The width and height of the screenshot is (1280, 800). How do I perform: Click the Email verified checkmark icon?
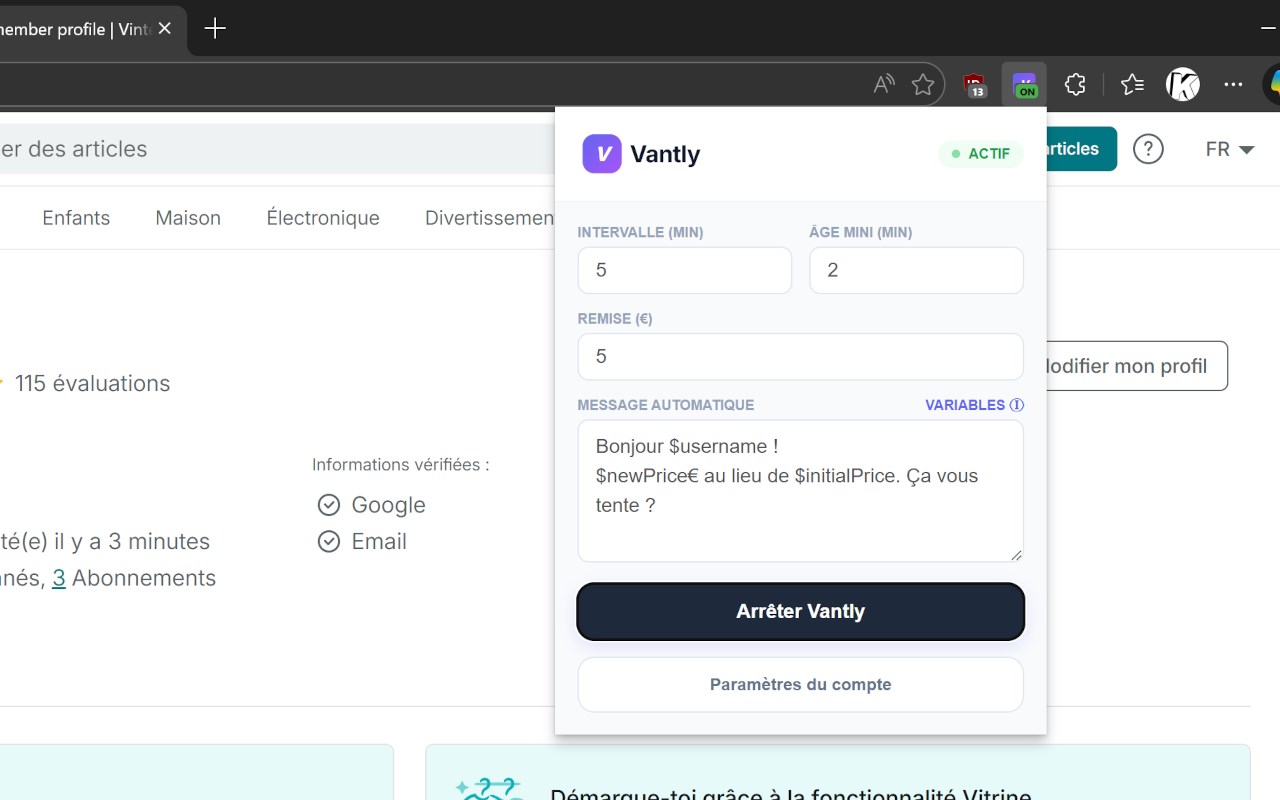(x=329, y=542)
